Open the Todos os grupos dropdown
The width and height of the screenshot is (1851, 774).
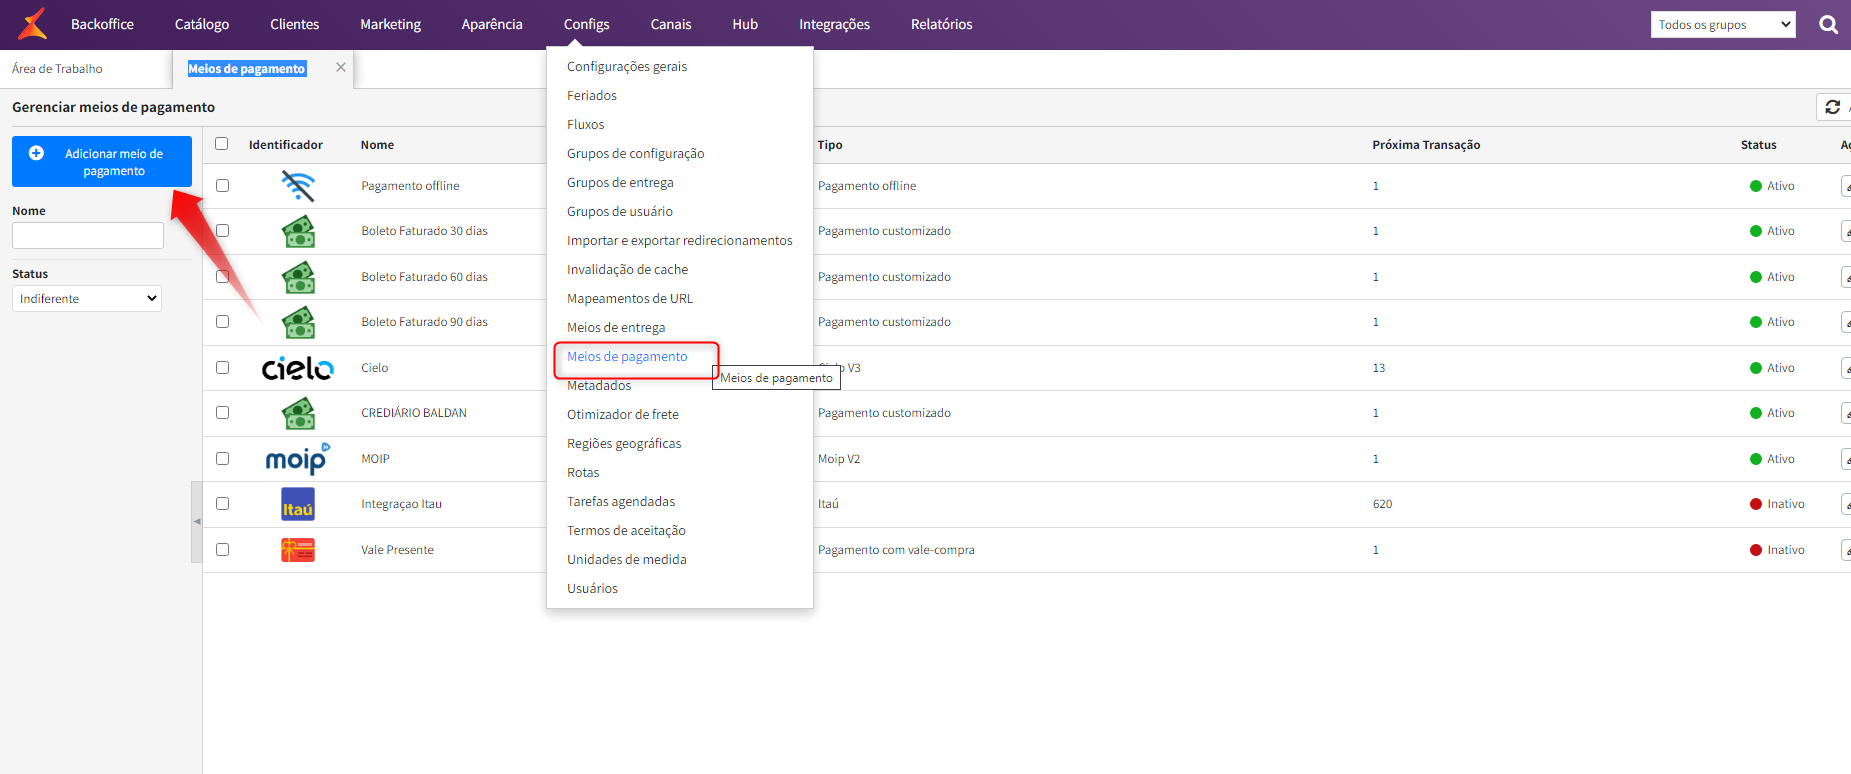click(x=1723, y=25)
